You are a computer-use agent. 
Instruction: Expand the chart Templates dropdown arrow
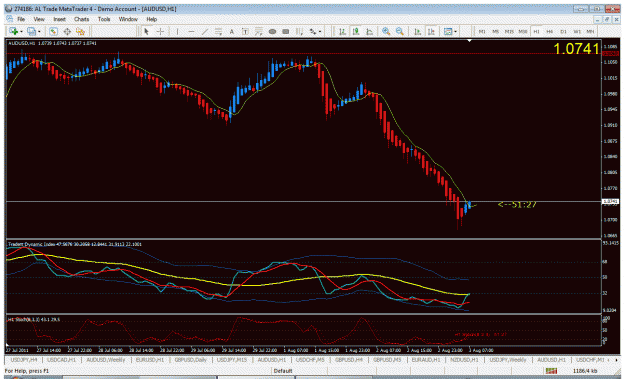pyautogui.click(x=456, y=31)
